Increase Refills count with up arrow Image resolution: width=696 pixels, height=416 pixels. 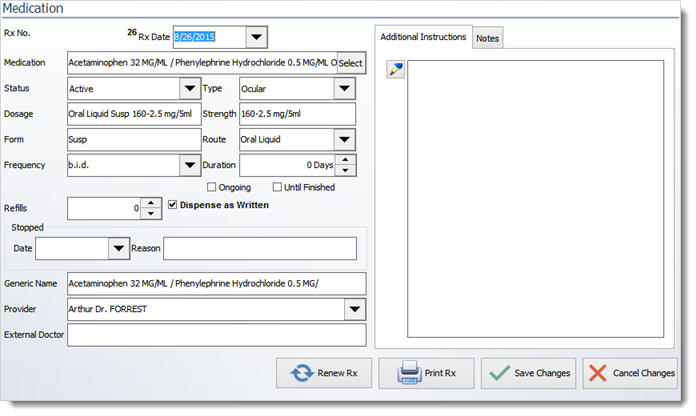coord(151,203)
